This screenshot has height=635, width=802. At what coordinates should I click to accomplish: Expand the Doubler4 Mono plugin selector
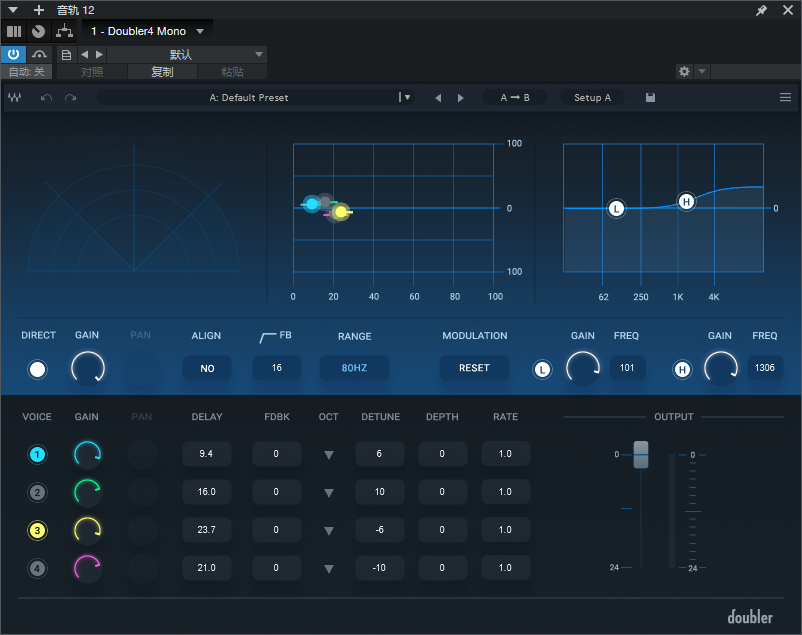(200, 31)
